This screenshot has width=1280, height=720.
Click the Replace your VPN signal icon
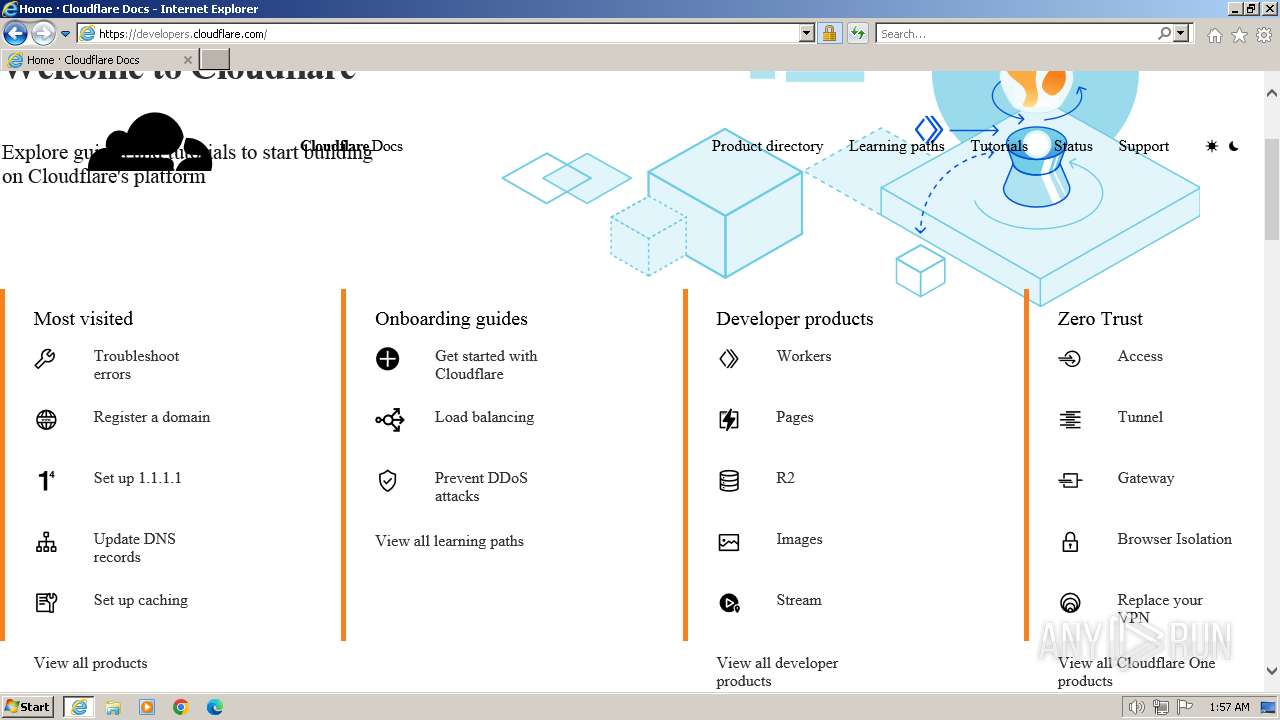pos(1070,603)
